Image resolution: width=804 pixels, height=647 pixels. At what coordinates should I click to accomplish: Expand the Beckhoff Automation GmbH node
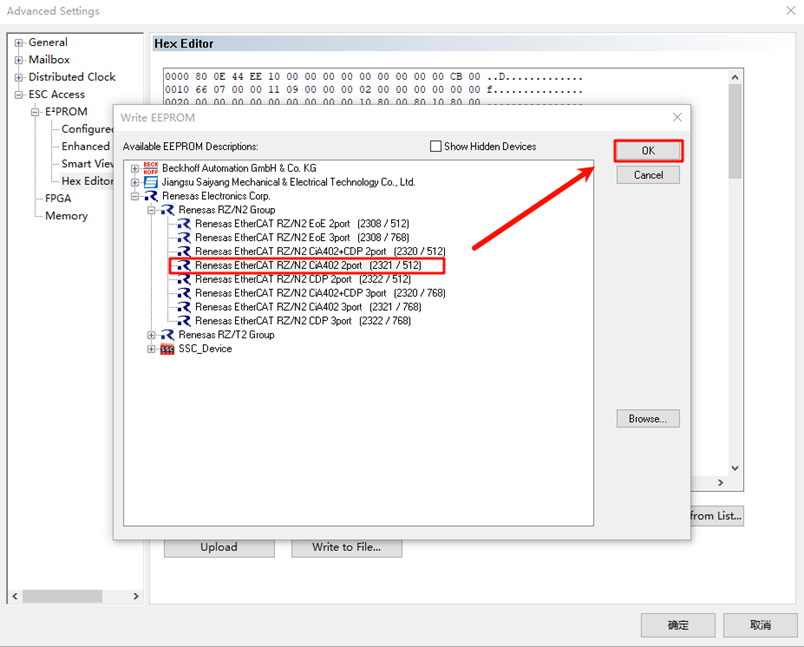[x=134, y=168]
